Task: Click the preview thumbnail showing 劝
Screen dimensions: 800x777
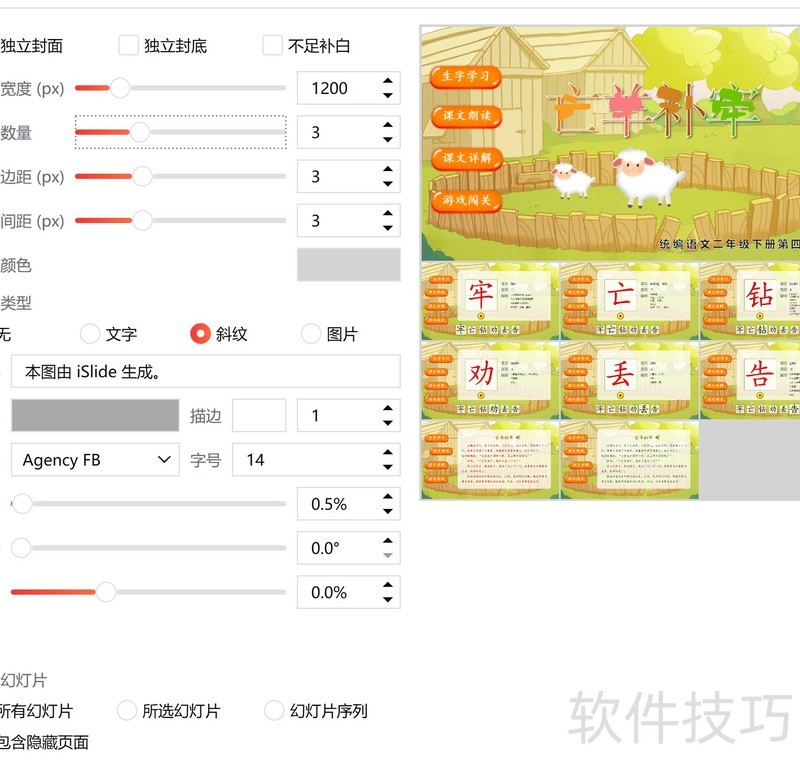Action: click(x=490, y=380)
